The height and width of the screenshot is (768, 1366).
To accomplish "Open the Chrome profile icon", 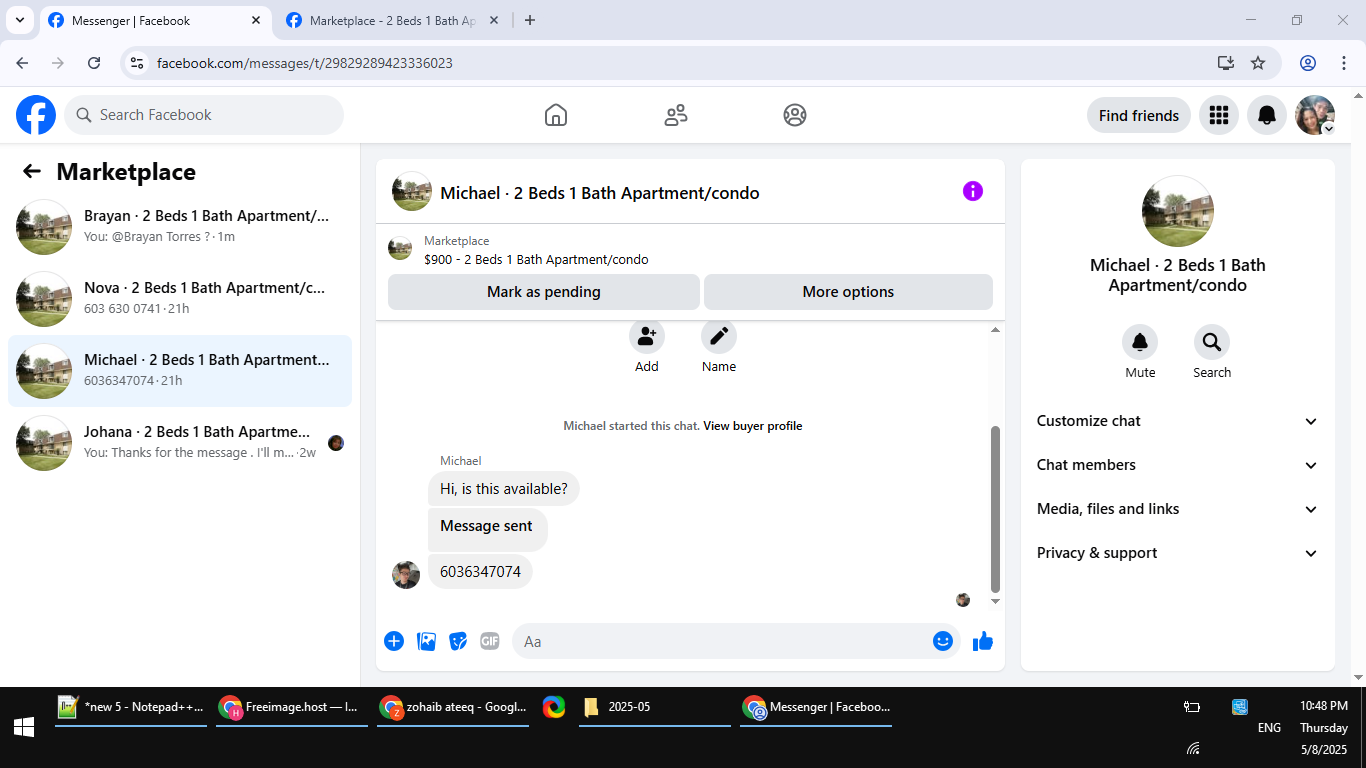I will 1308,63.
